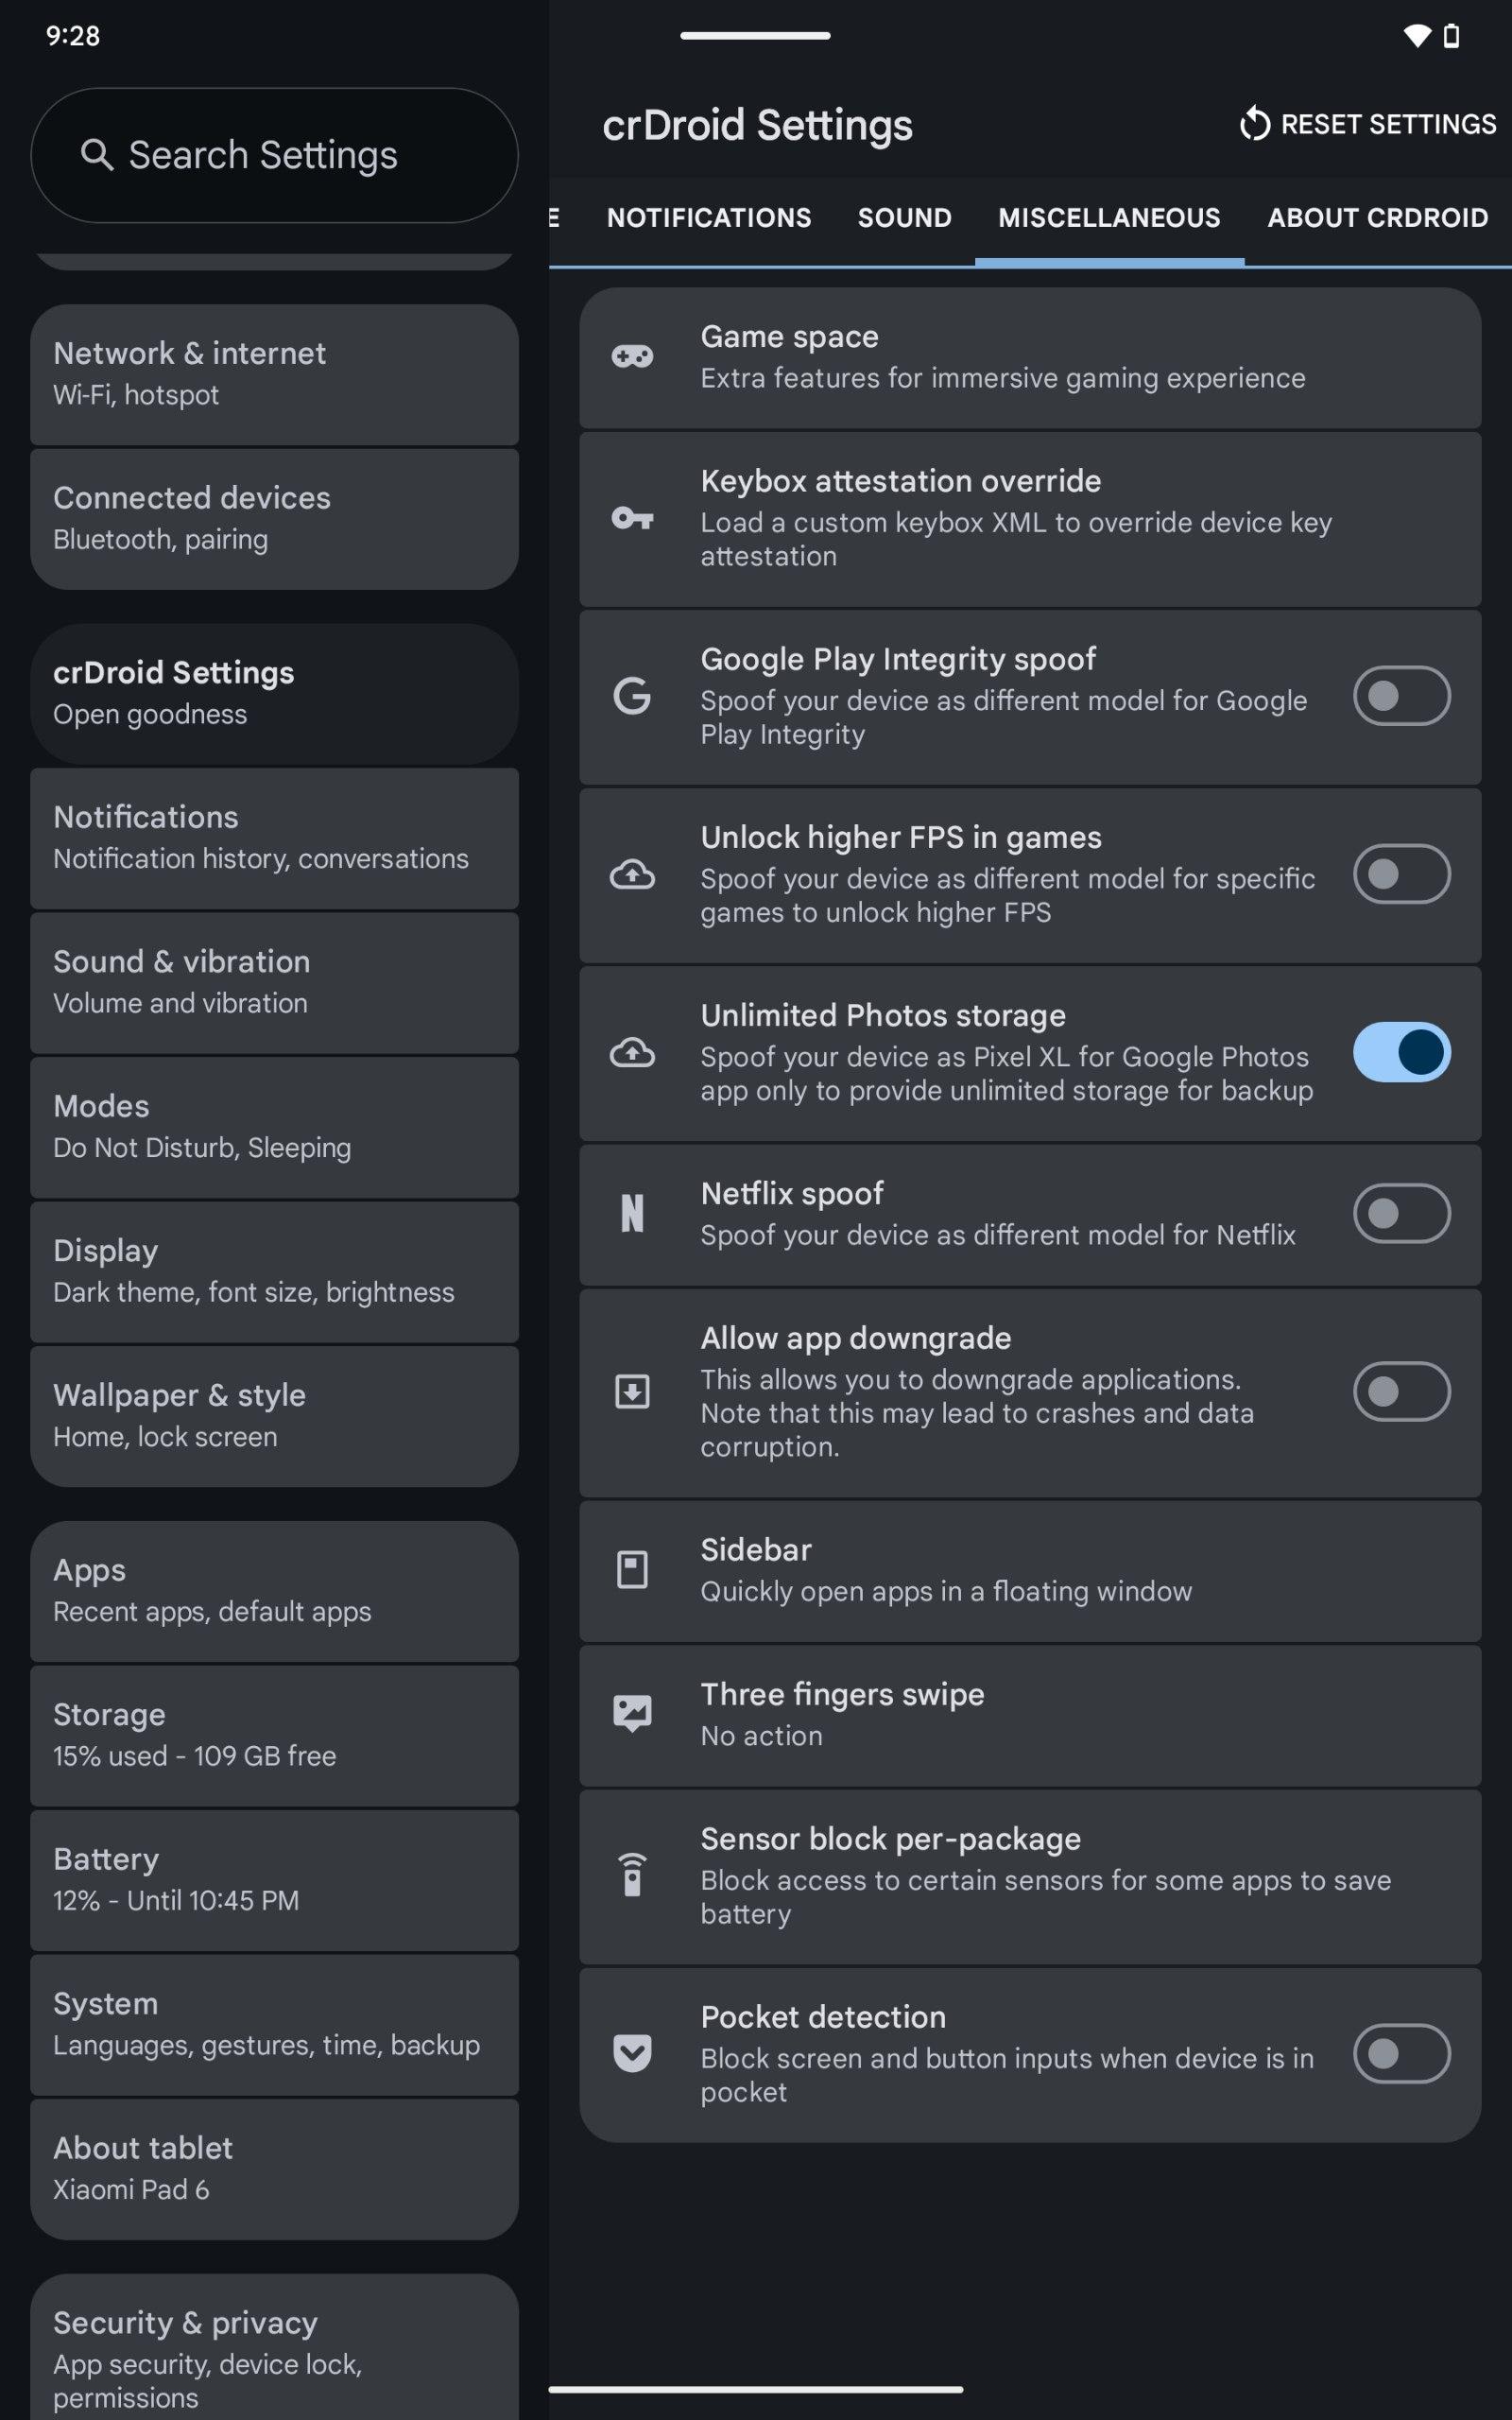Open Battery settings in the sidebar
Image resolution: width=1512 pixels, height=2420 pixels.
click(274, 1879)
